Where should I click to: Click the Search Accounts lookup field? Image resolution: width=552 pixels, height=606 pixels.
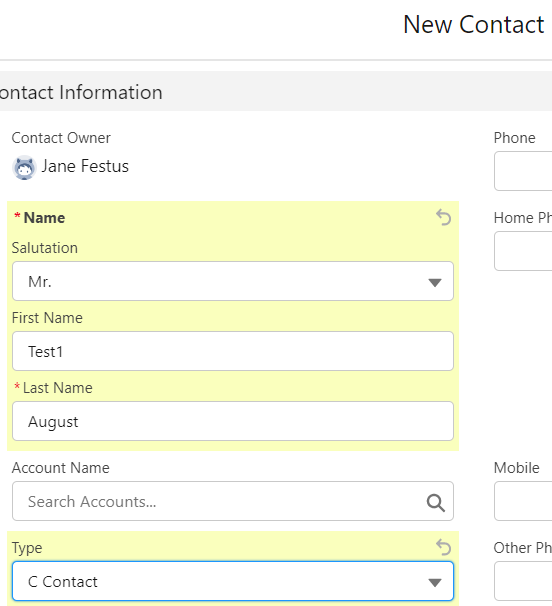coord(233,501)
